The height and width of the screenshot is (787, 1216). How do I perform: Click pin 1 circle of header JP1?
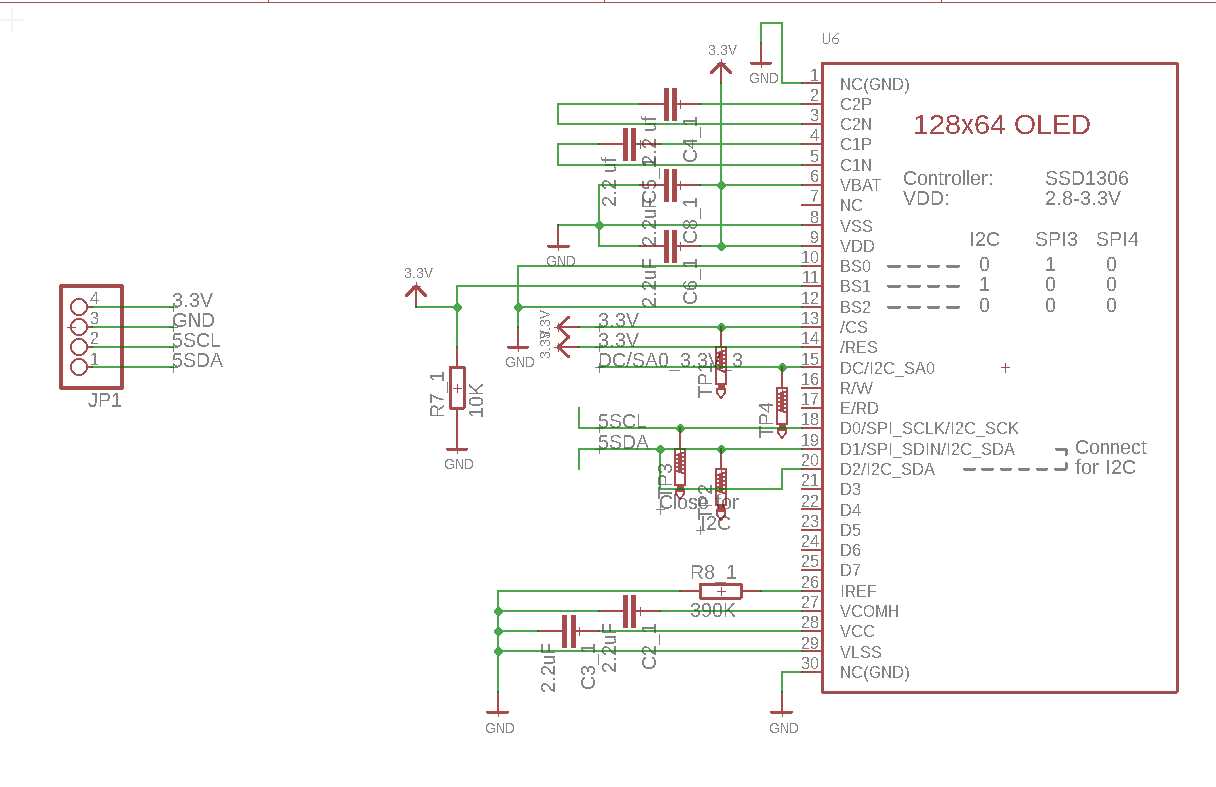click(79, 366)
